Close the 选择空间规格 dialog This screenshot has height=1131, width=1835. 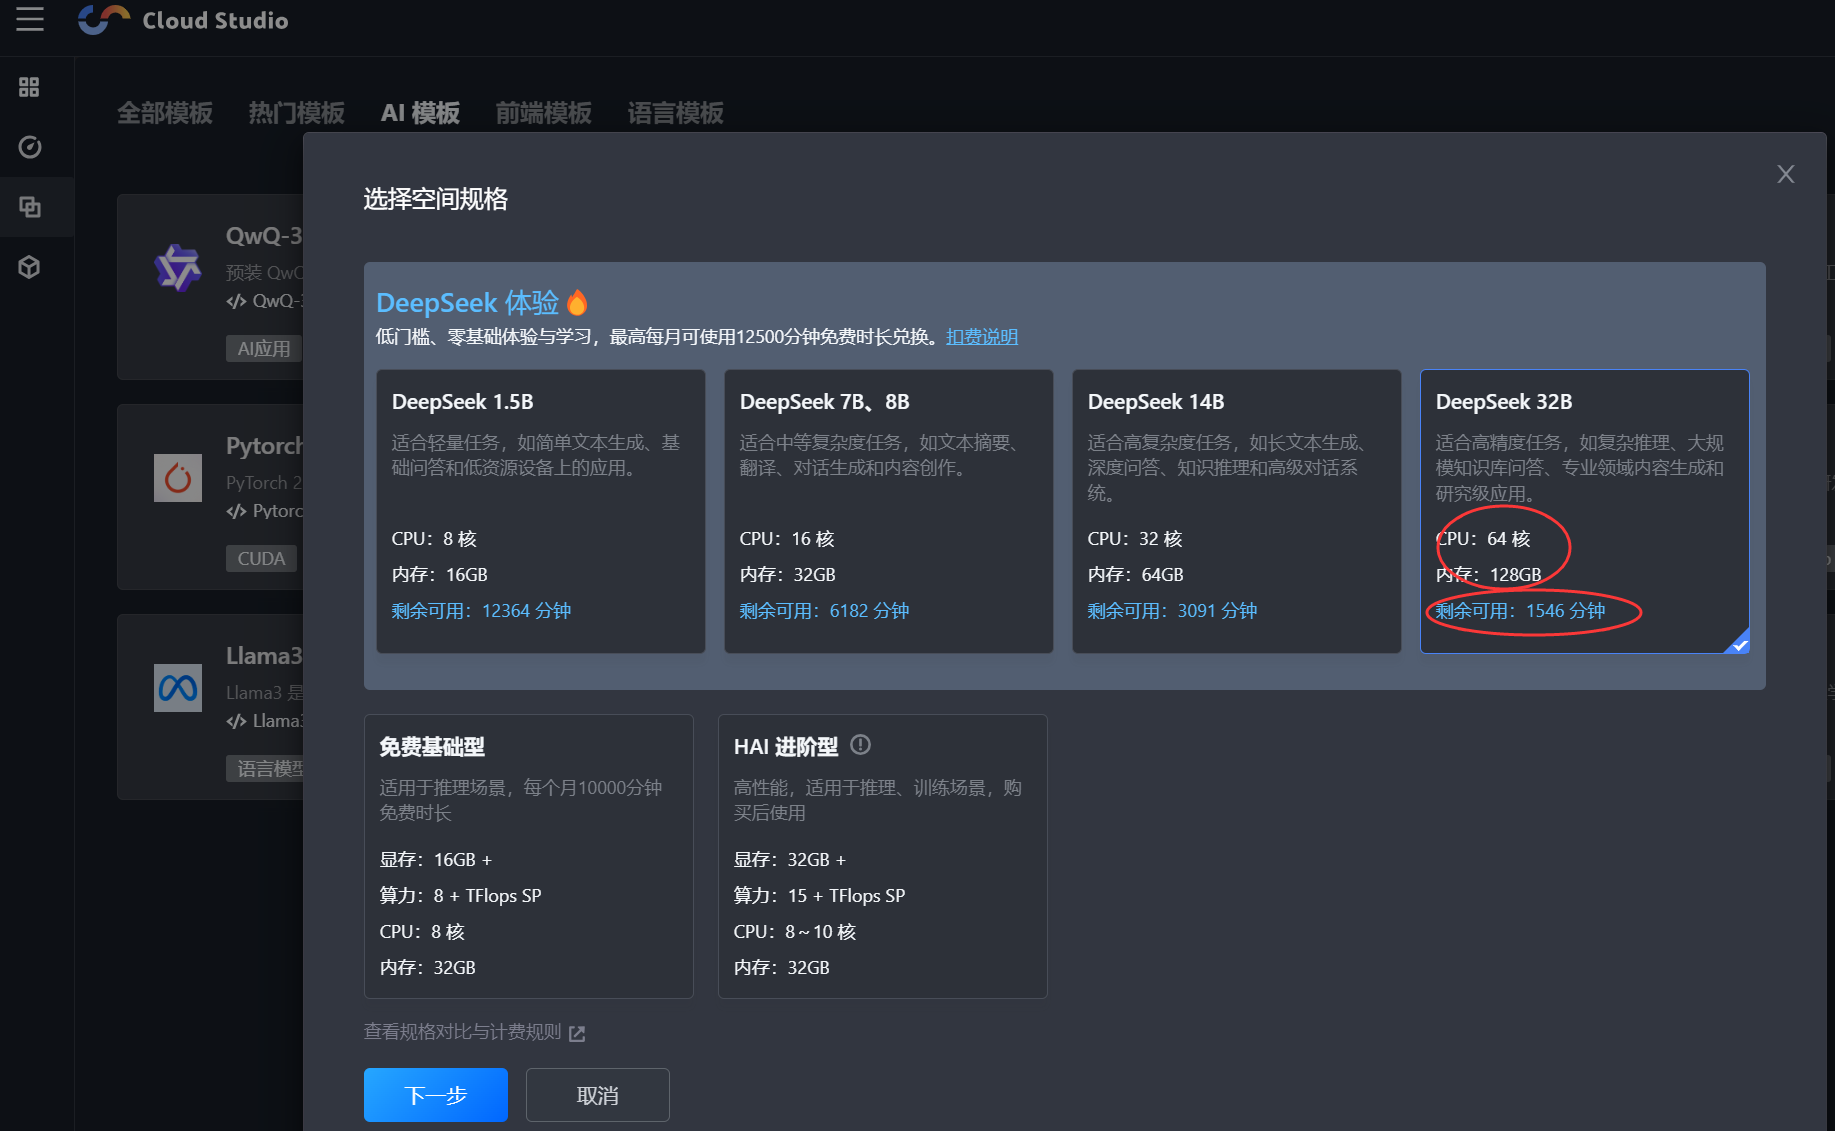coord(1785,174)
